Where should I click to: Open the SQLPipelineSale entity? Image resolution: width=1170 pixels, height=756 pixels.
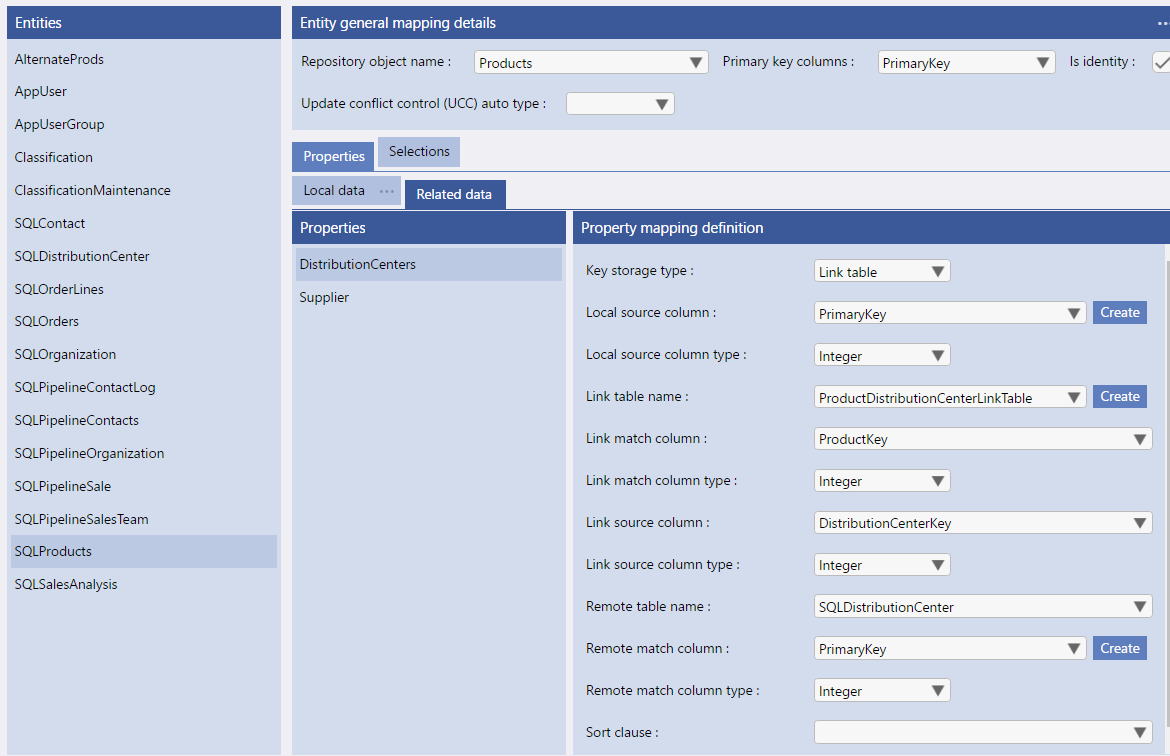[x=143, y=486]
